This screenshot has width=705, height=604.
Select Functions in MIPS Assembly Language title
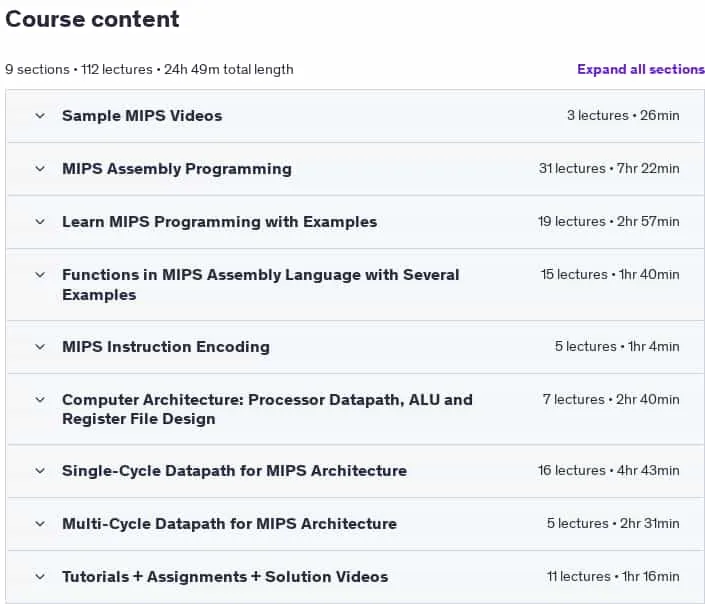pyautogui.click(x=261, y=285)
